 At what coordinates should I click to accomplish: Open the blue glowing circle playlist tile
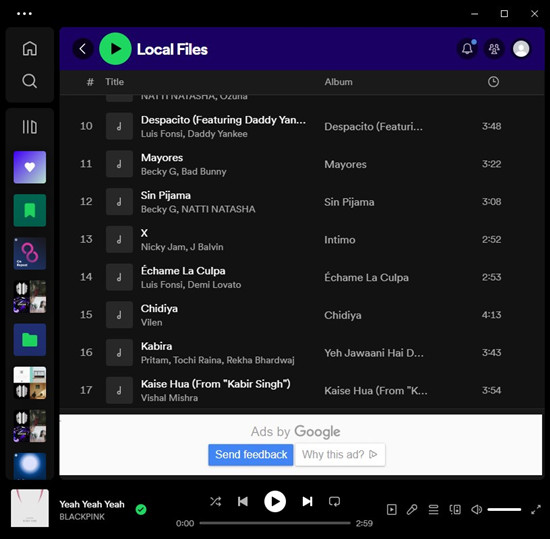[30, 466]
